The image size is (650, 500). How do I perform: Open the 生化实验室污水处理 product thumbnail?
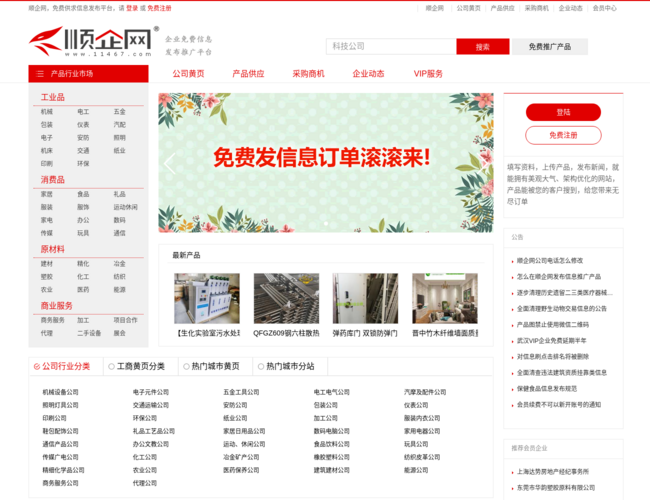tap(207, 299)
